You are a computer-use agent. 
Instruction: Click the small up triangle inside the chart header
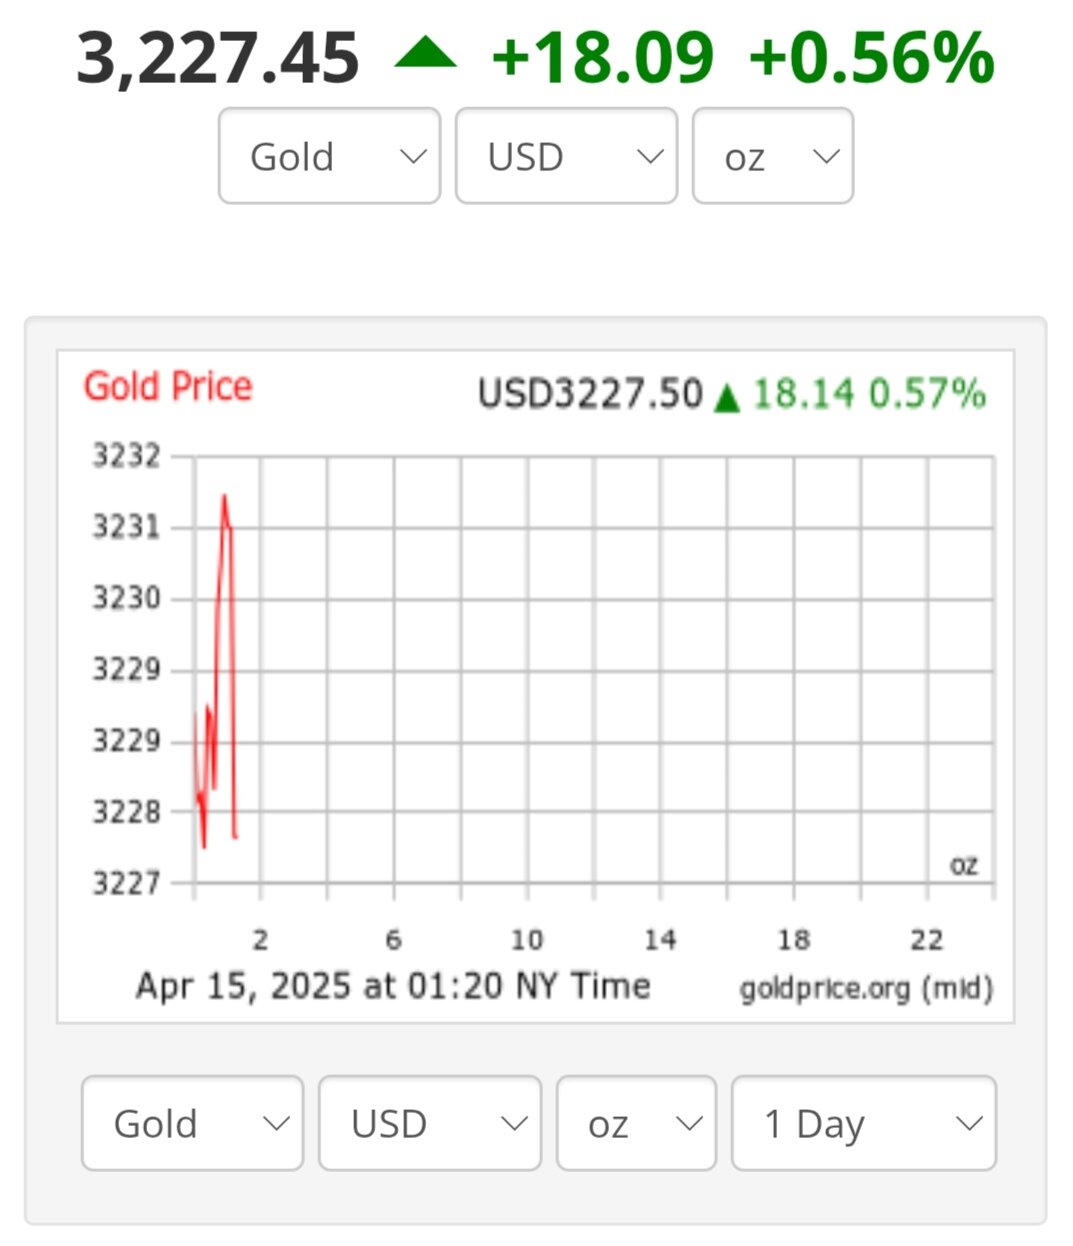(727, 397)
